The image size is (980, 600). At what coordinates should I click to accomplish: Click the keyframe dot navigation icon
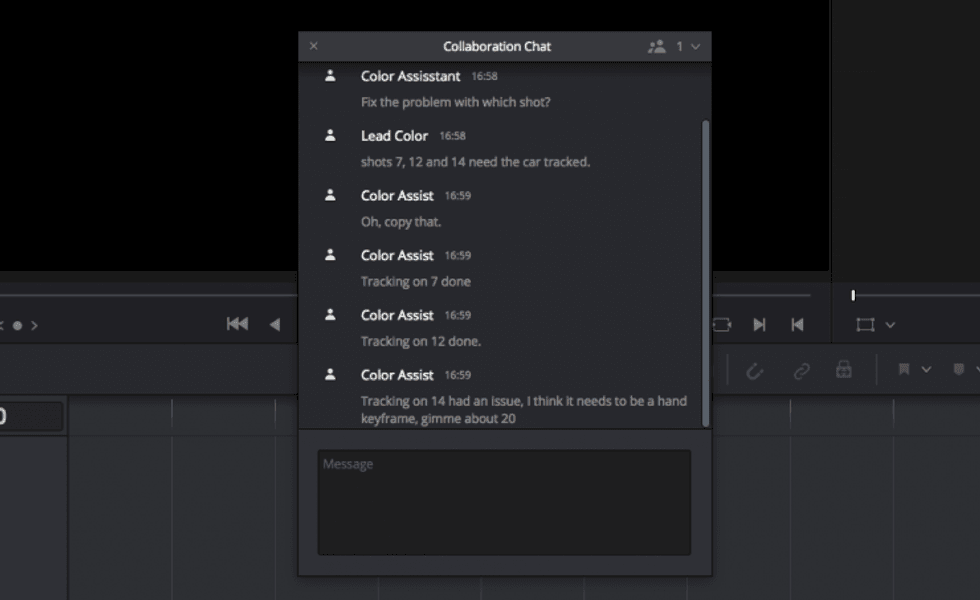18,326
